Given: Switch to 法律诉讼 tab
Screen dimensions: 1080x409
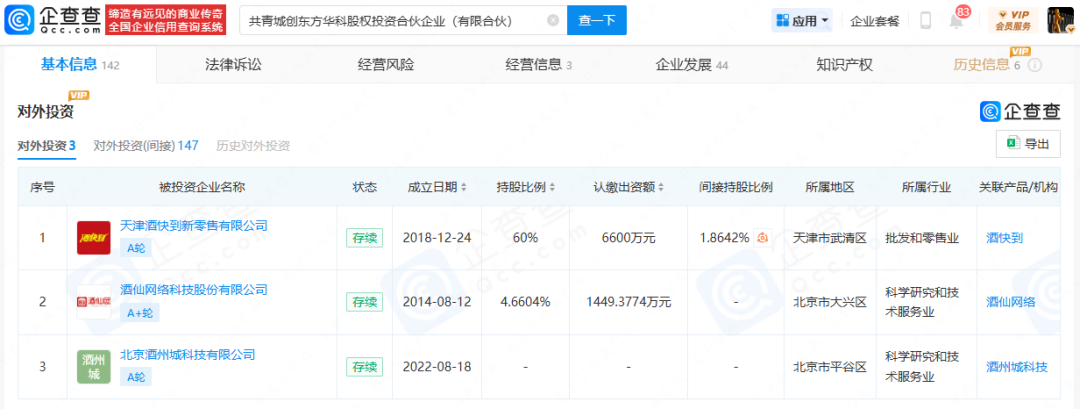Looking at the screenshot, I should 233,65.
